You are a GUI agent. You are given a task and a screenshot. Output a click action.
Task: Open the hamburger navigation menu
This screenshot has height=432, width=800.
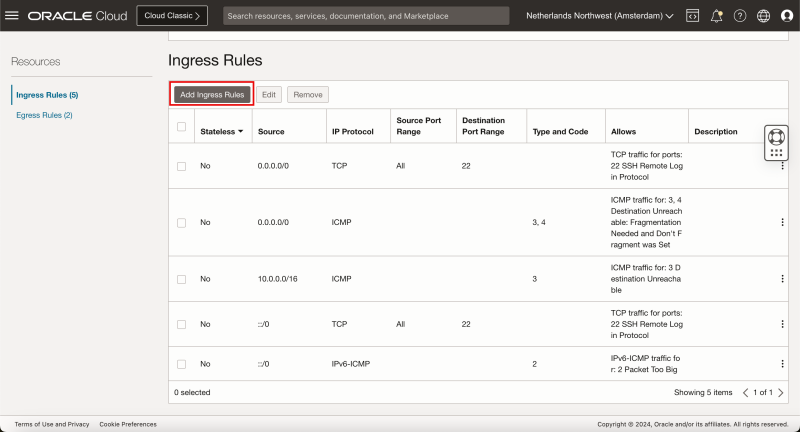tap(13, 16)
